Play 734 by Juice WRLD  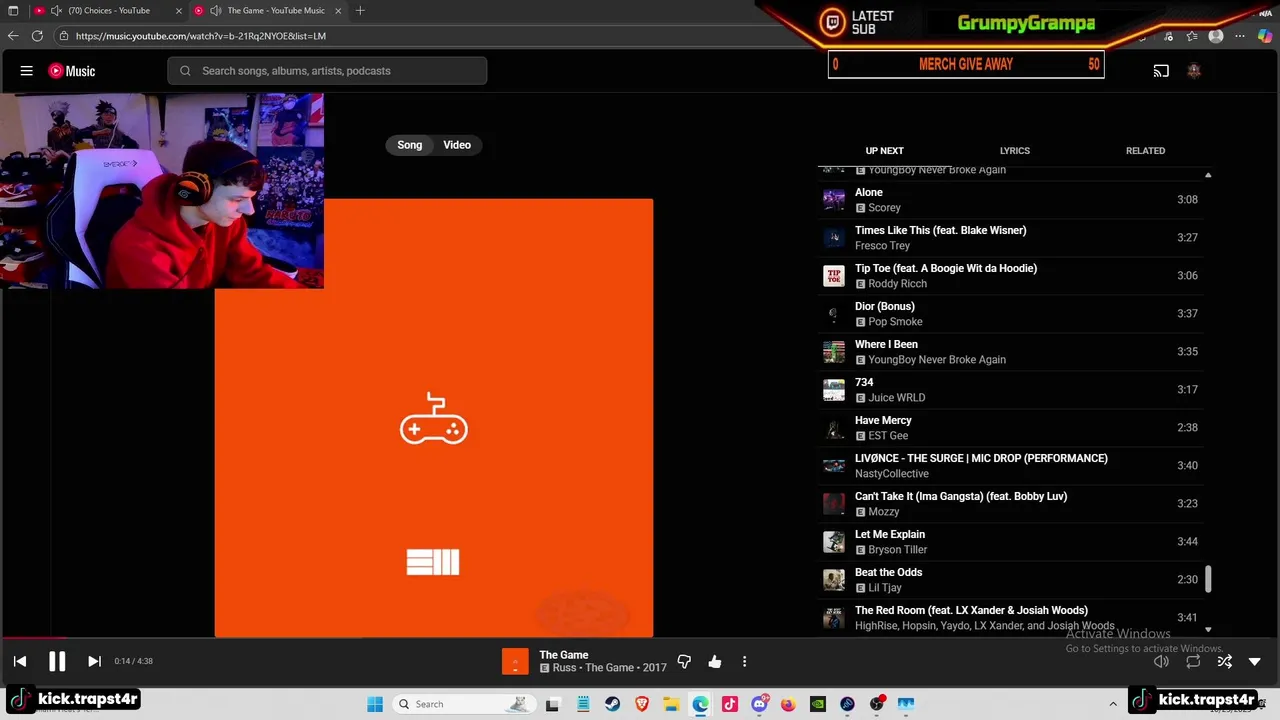pyautogui.click(x=1010, y=390)
